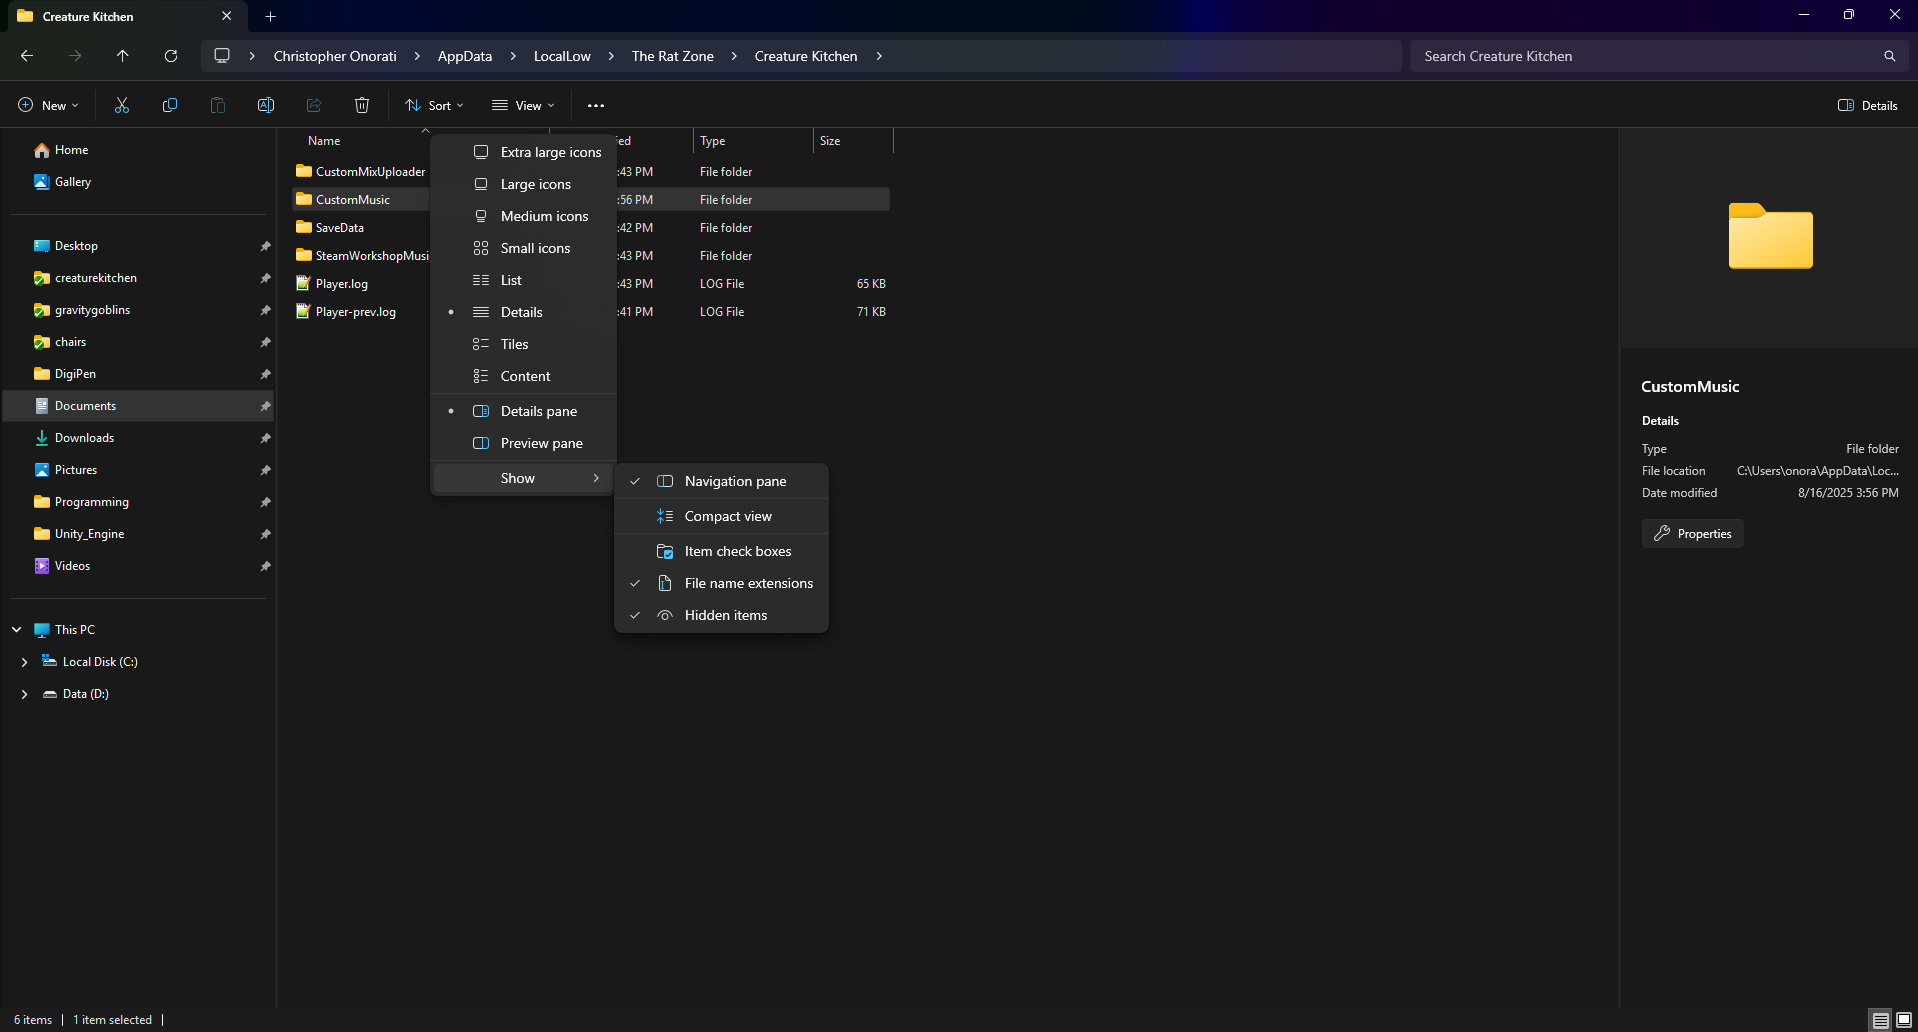Toggle the Details pane option
Viewport: 1918px width, 1032px height.
tap(524, 411)
